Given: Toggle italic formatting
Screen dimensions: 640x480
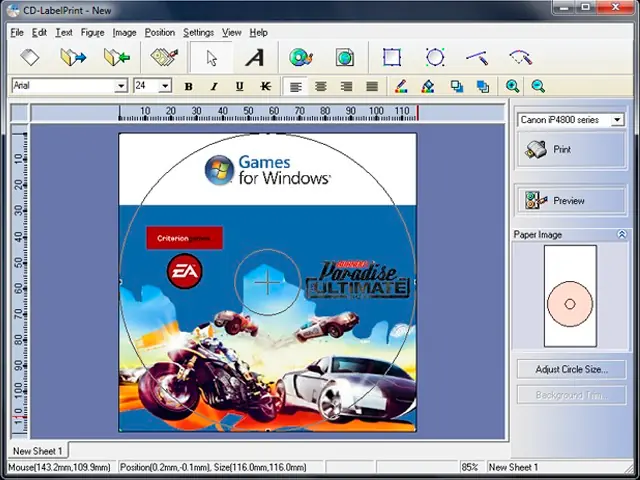Looking at the screenshot, I should 214,86.
